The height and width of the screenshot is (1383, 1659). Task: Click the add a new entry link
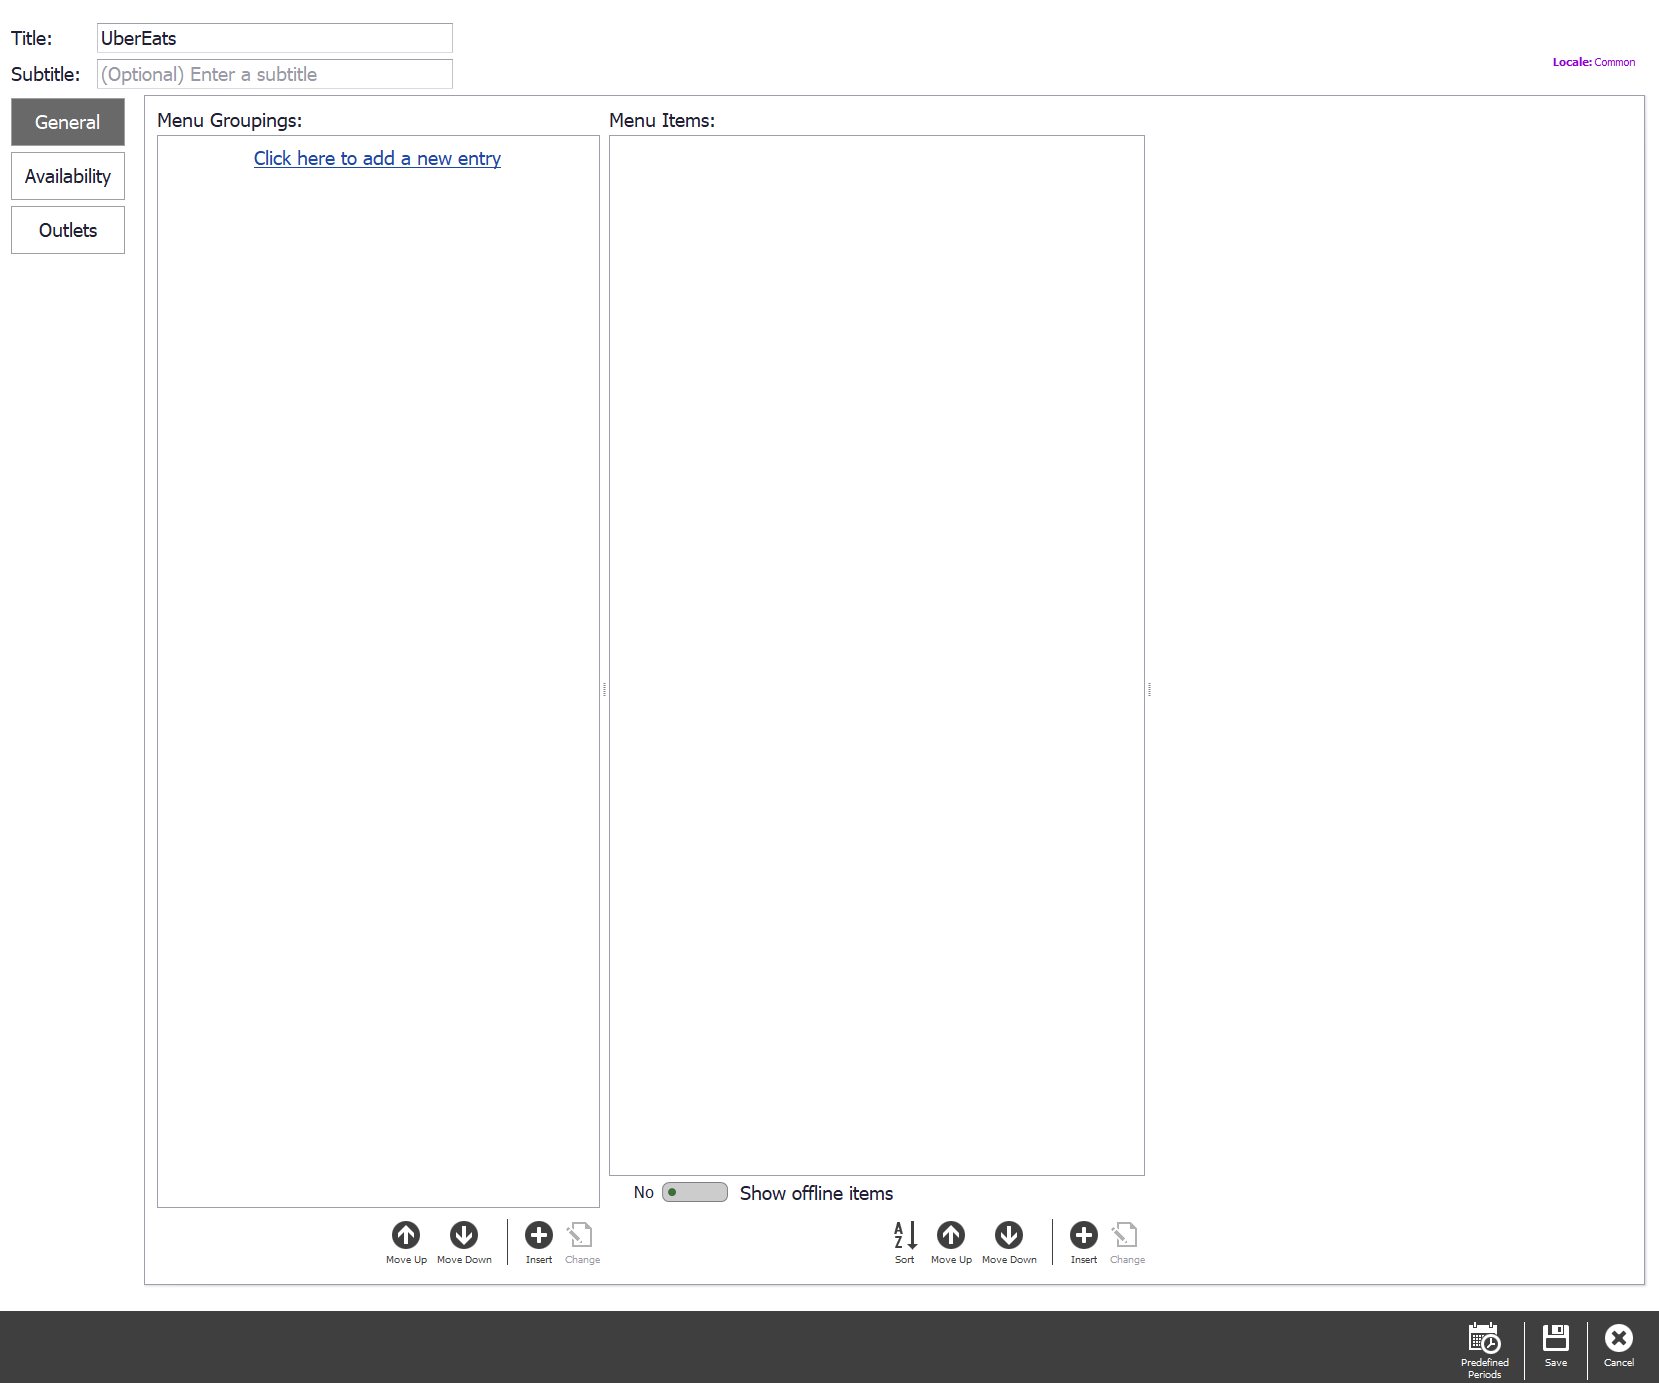pyautogui.click(x=377, y=158)
